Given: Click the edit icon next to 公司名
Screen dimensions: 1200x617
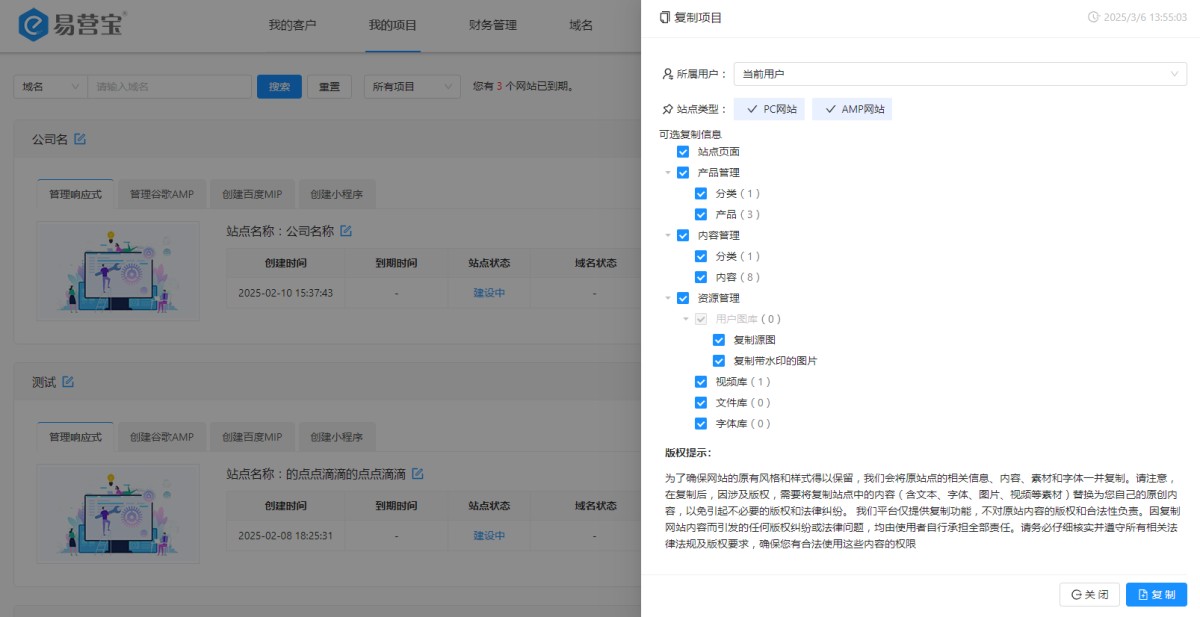Looking at the screenshot, I should click(80, 139).
